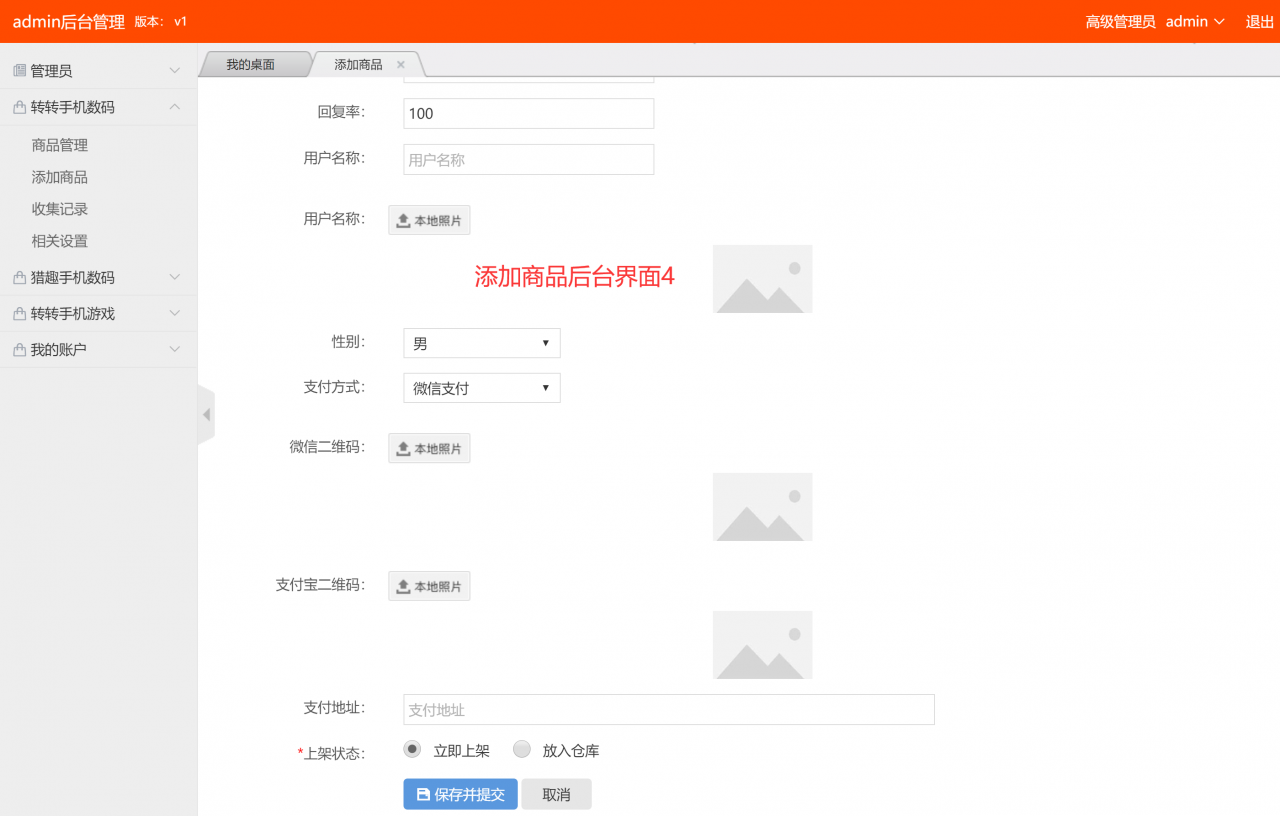Expand the 转转手机游戏 menu chevron
The height and width of the screenshot is (816, 1280).
pos(175,314)
